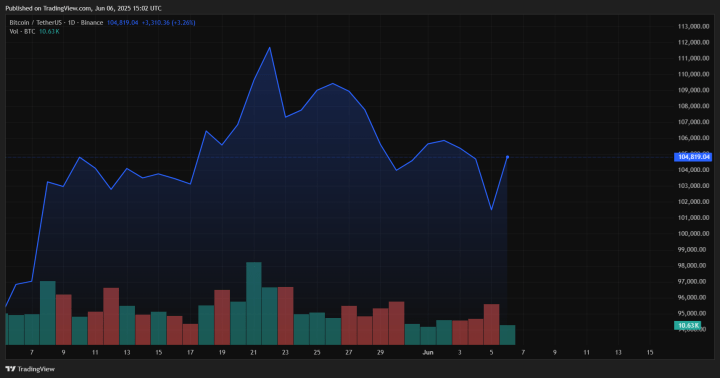The width and height of the screenshot is (720, 378).
Task: Click the 1D interval label in the title
Action: (x=72, y=23)
